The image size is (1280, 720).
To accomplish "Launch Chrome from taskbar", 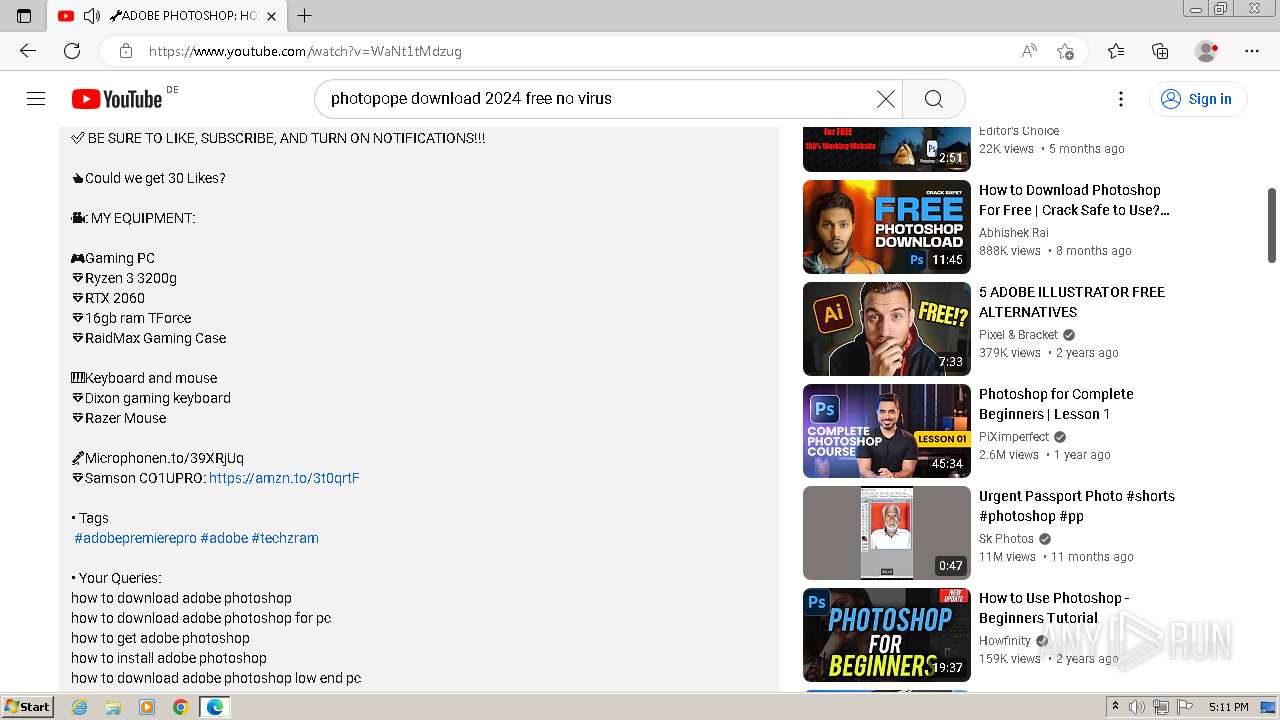I will pyautogui.click(x=180, y=707).
